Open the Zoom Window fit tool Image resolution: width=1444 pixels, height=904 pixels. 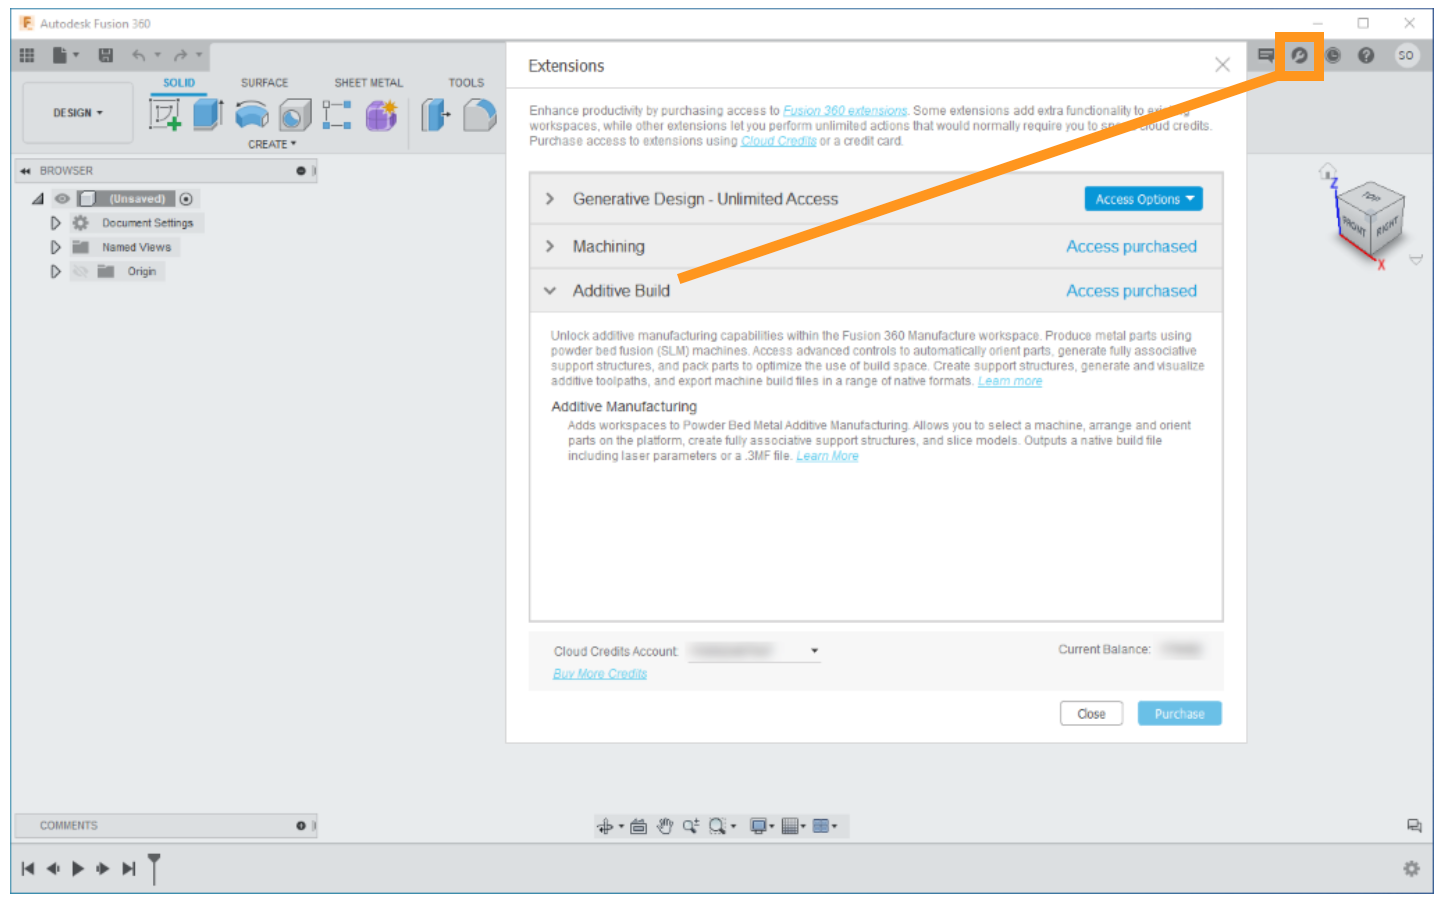718,826
